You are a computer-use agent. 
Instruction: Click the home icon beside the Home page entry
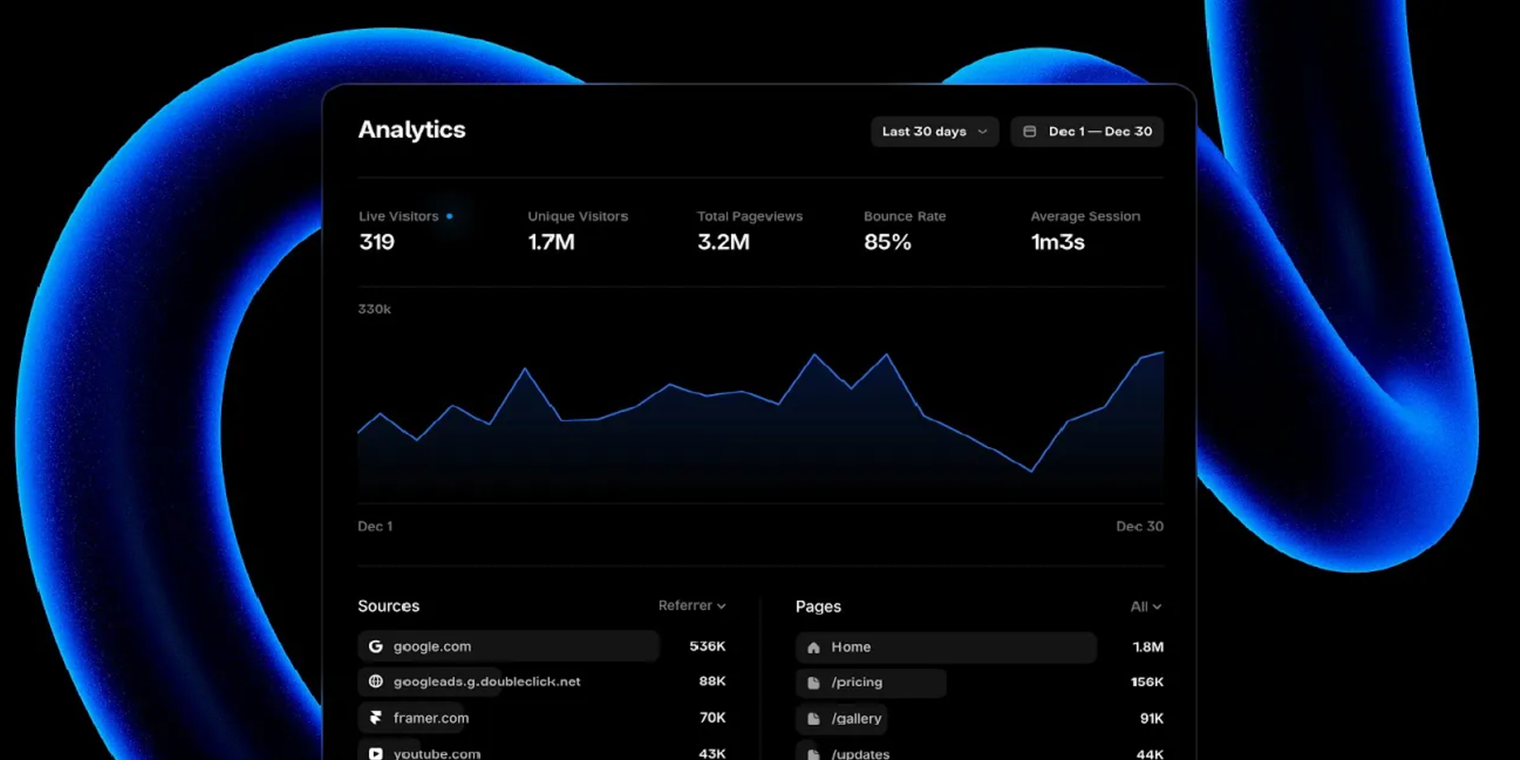(813, 647)
